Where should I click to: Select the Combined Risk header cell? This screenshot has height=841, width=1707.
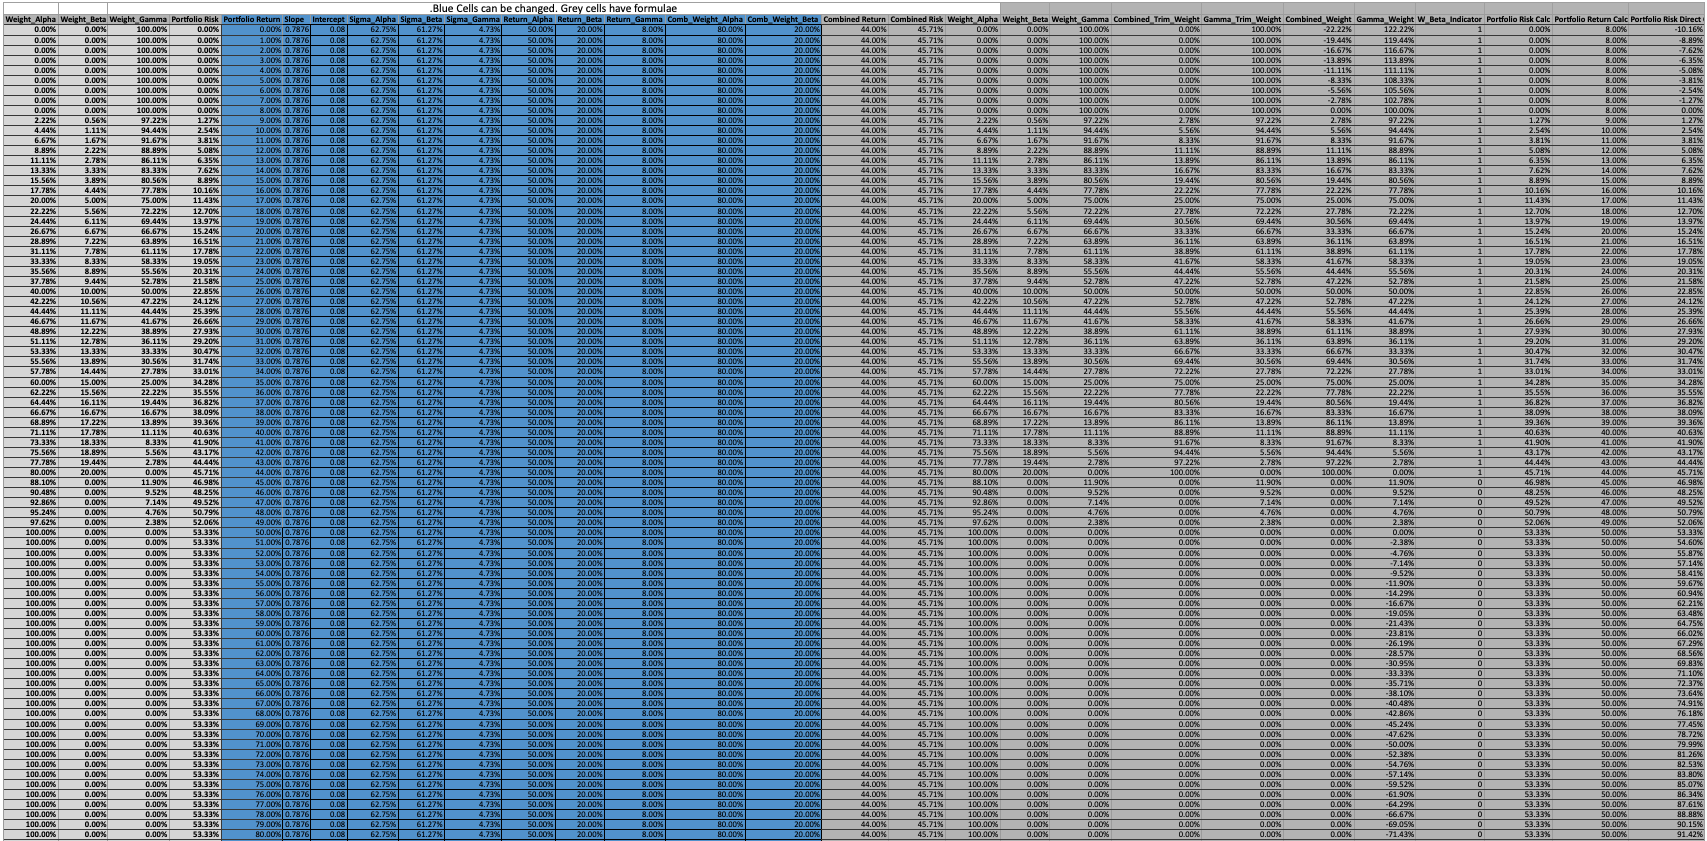click(x=917, y=19)
